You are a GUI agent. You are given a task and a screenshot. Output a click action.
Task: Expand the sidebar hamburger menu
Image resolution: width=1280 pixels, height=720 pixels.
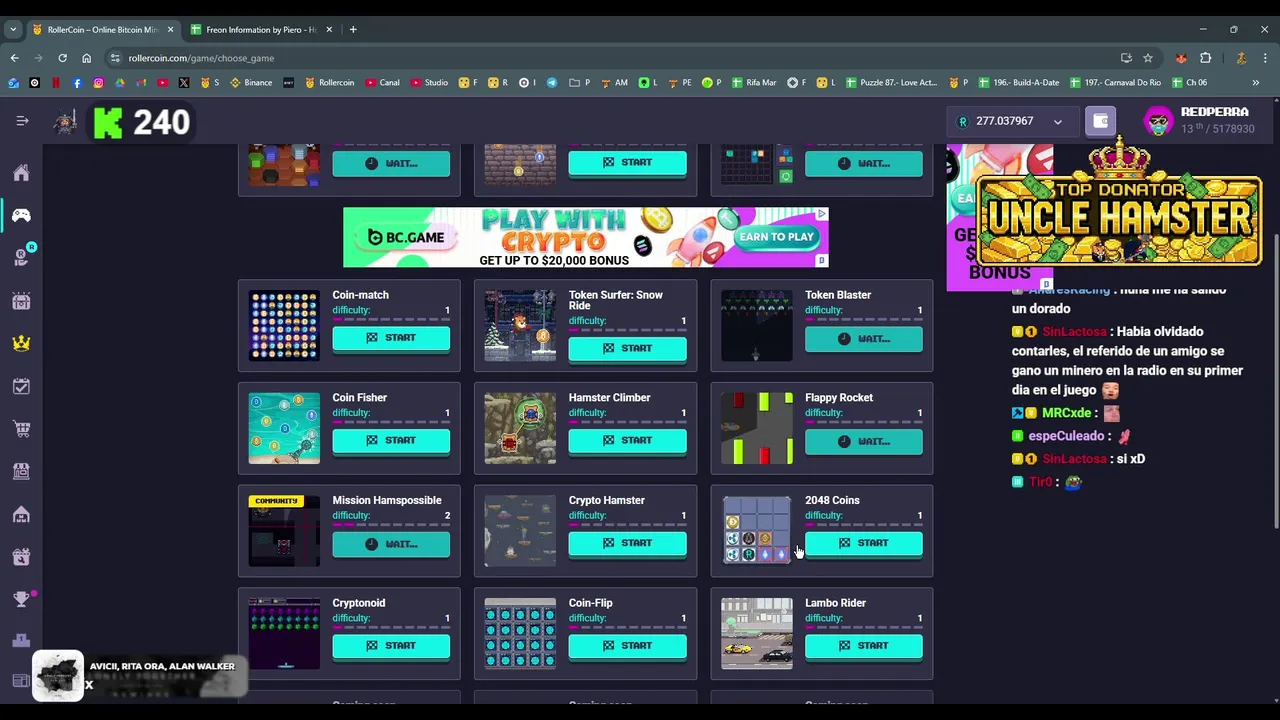[22, 121]
